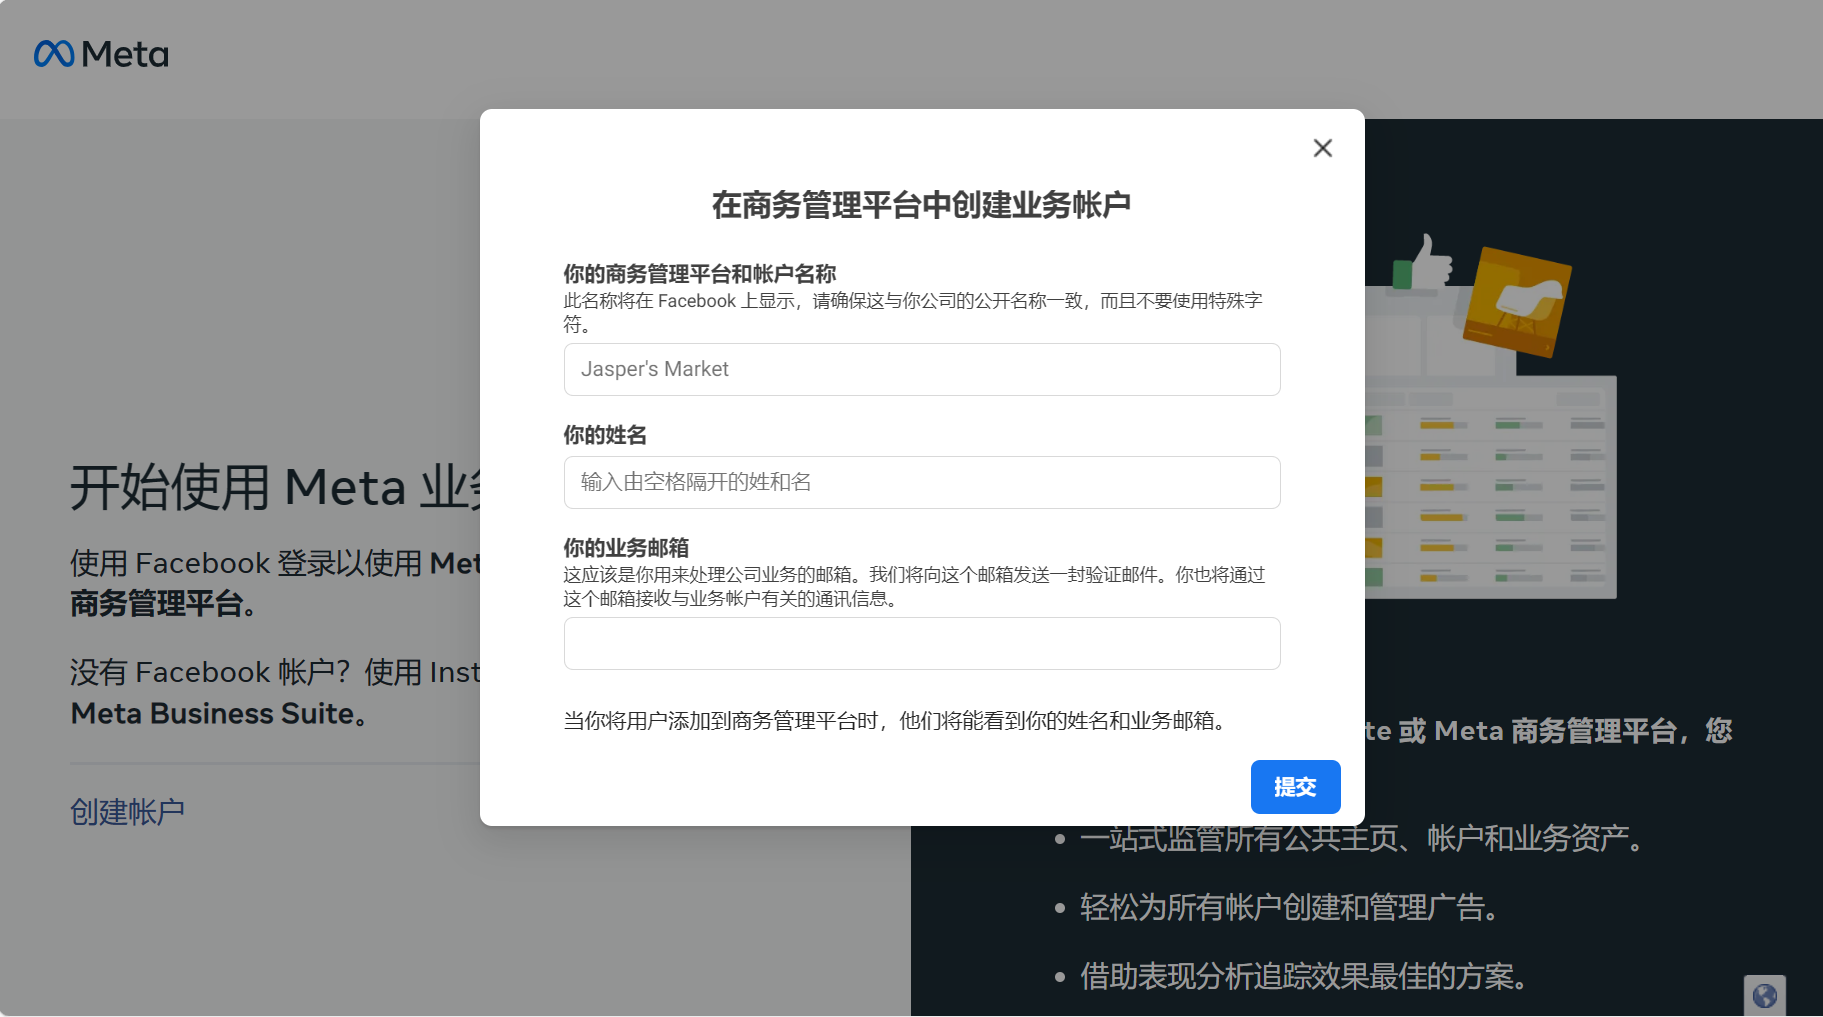1823x1017 pixels.
Task: Close the create business account dialog
Action: pos(1322,148)
